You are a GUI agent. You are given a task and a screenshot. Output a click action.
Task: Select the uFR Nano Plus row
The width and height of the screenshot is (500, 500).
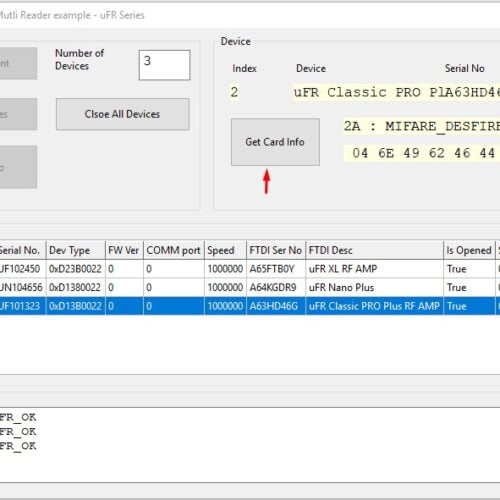click(250, 287)
